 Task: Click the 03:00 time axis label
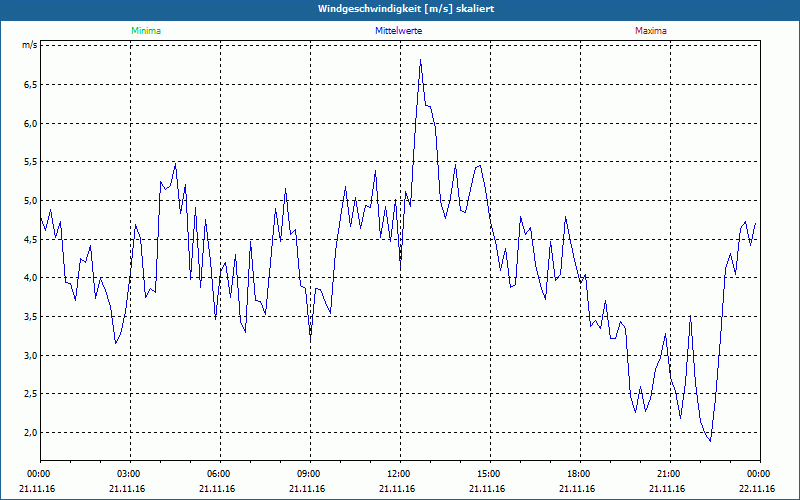pyautogui.click(x=128, y=474)
